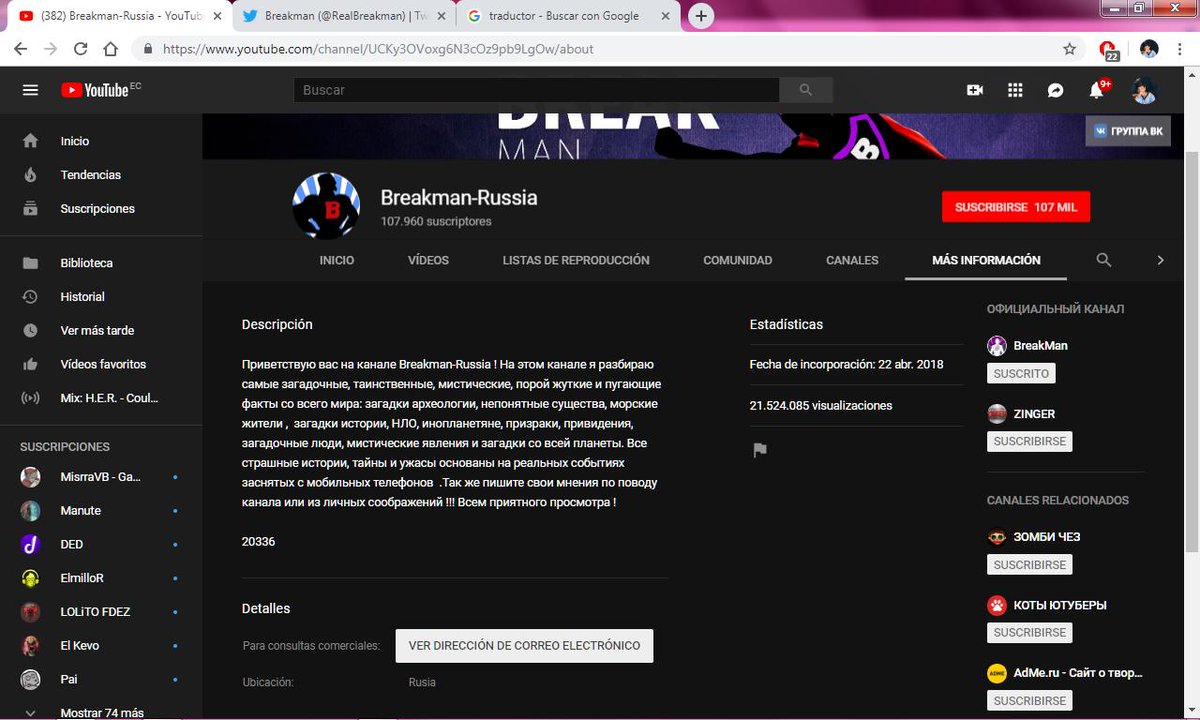Open LISTAS DE REPRODUCCIÓN tab
Screen dimensions: 1200x720
point(576,260)
